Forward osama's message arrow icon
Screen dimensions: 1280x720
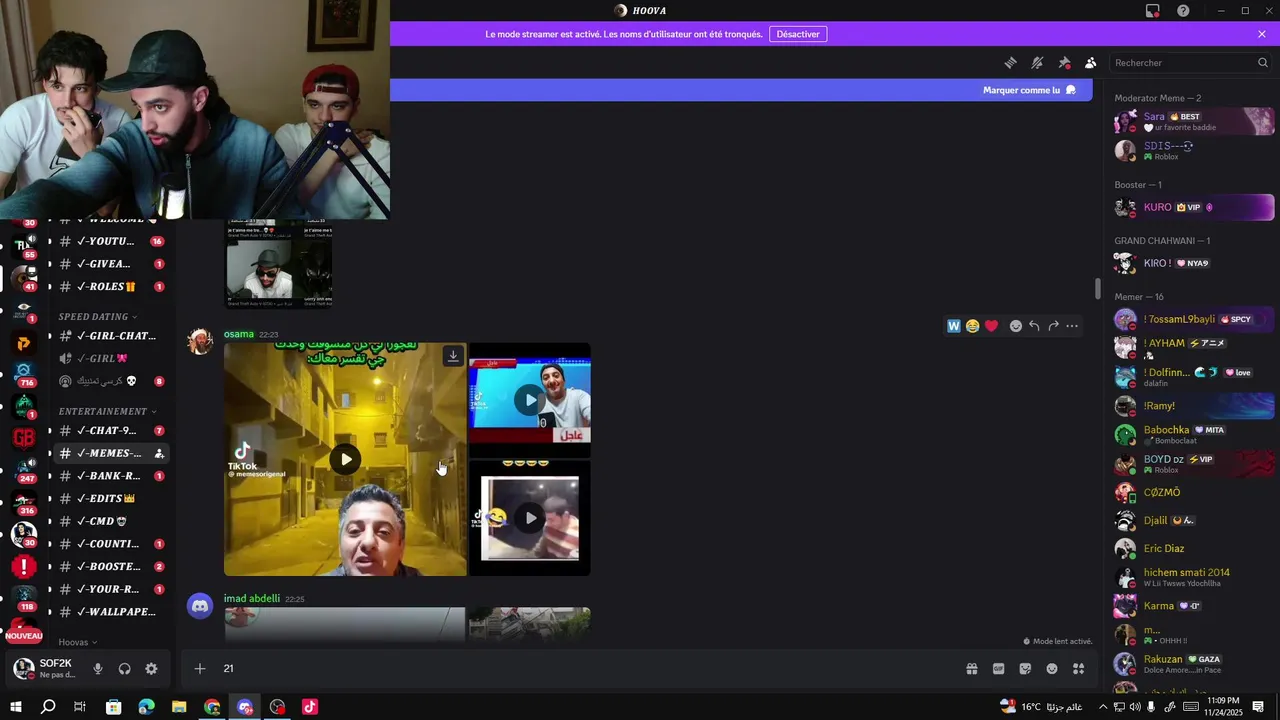coord(1053,326)
